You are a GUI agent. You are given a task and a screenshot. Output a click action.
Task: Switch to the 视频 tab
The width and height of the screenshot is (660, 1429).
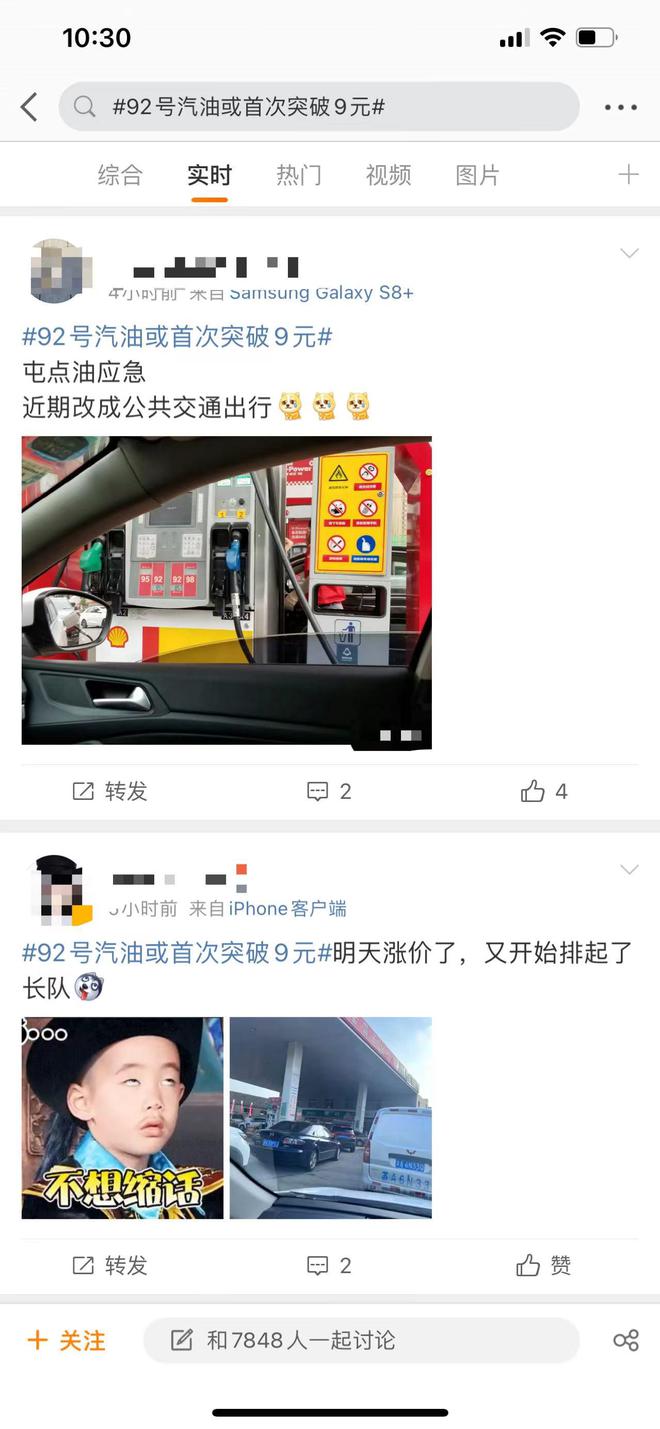point(388,175)
